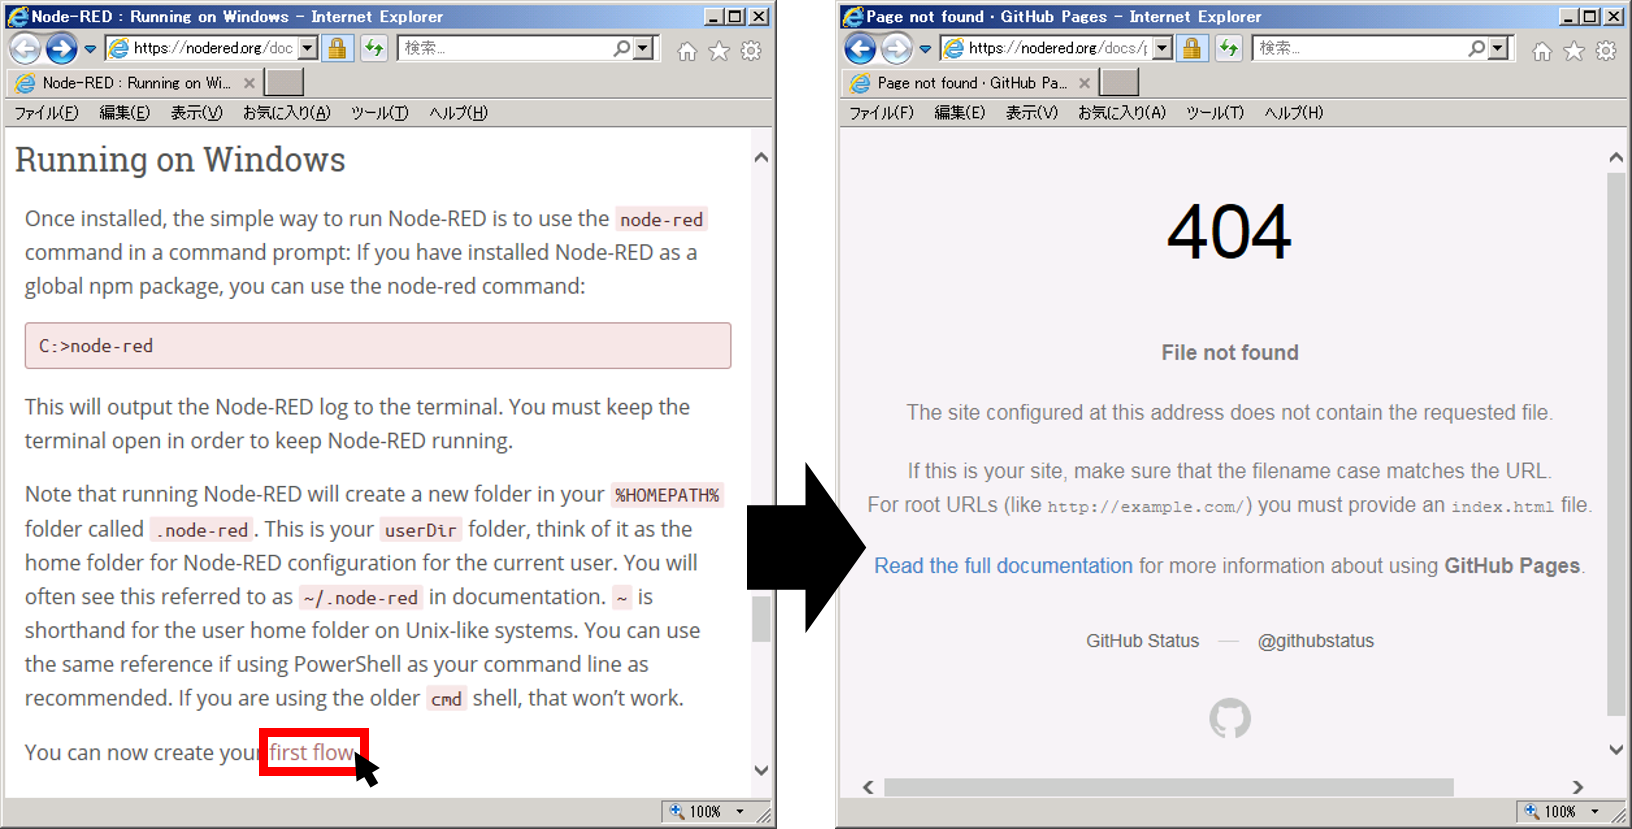1632x829 pixels.
Task: Click the refresh icon in the 404 window
Action: (1228, 48)
